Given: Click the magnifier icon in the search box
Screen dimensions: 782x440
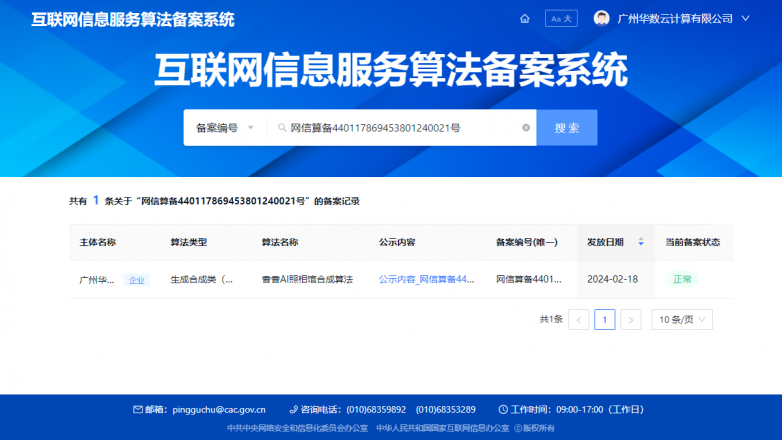Looking at the screenshot, I should pyautogui.click(x=282, y=128).
